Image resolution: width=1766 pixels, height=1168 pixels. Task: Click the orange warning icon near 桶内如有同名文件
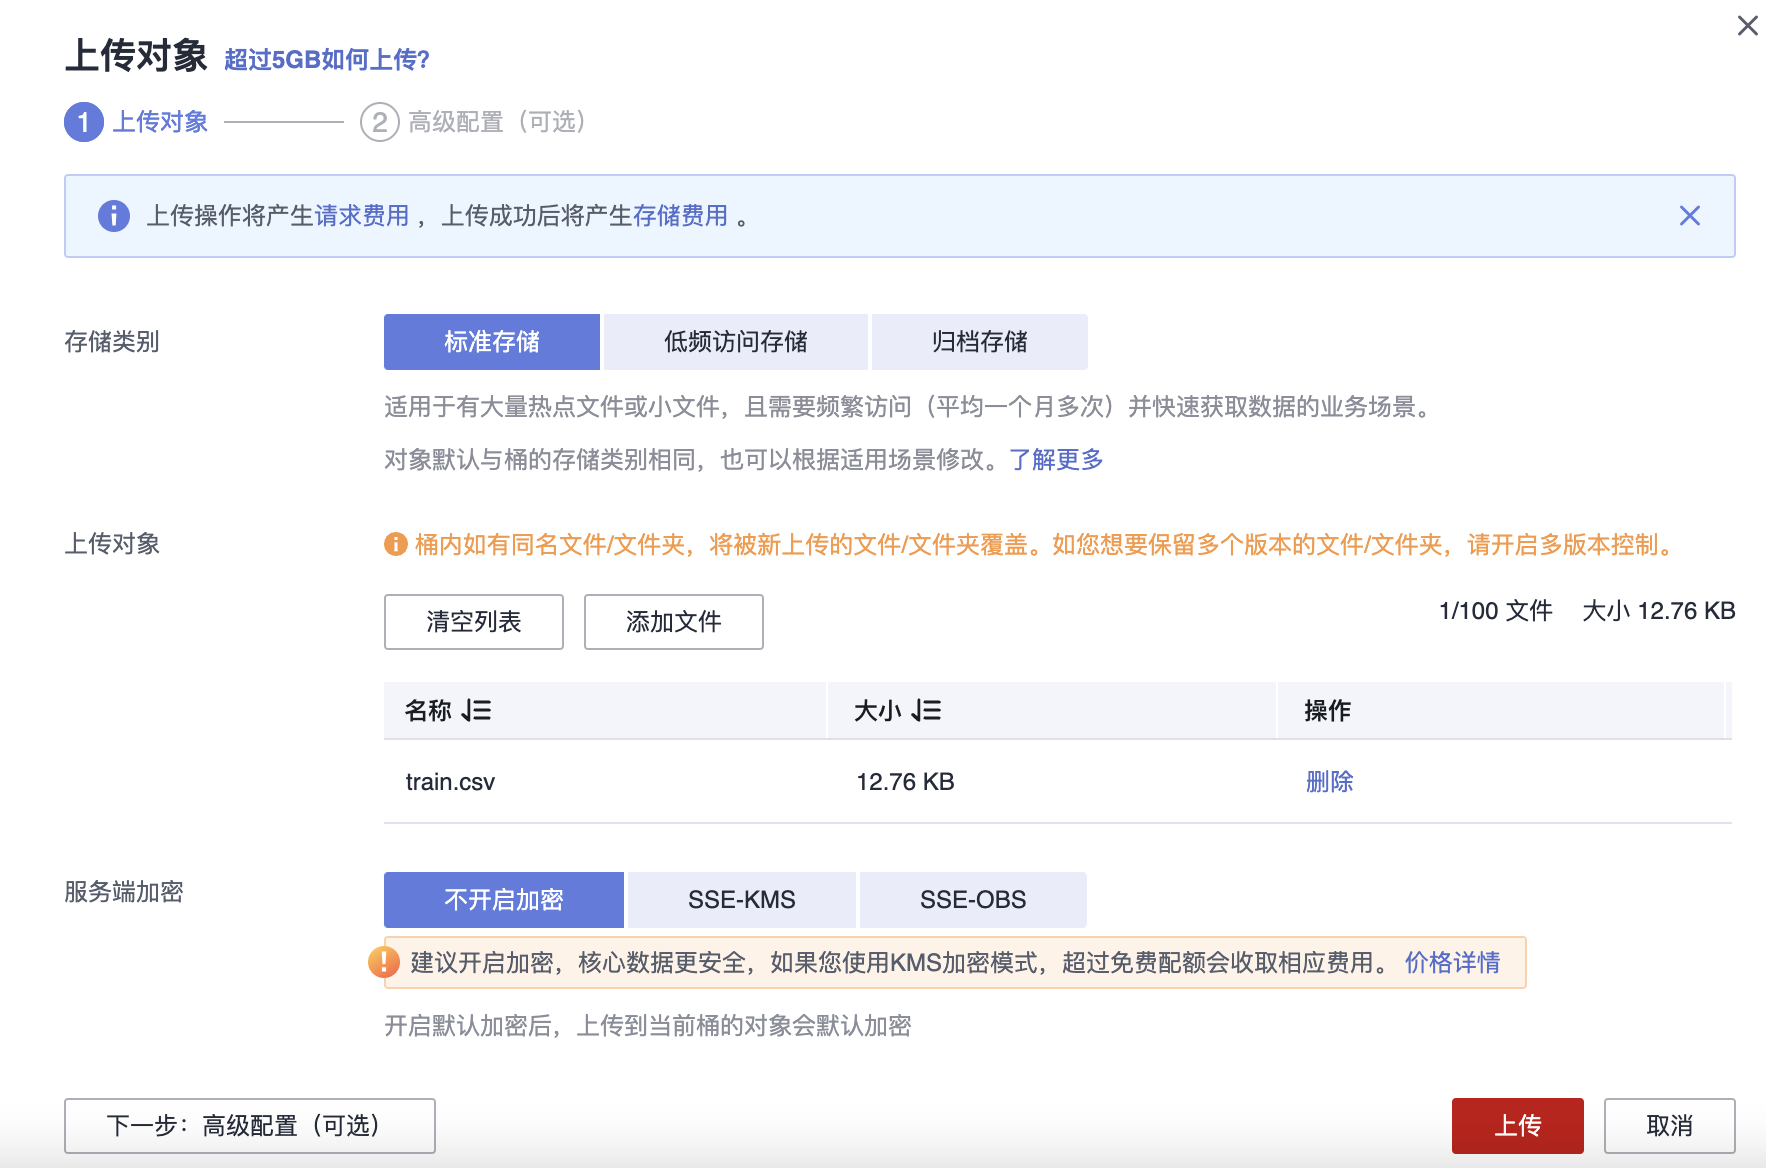point(396,544)
